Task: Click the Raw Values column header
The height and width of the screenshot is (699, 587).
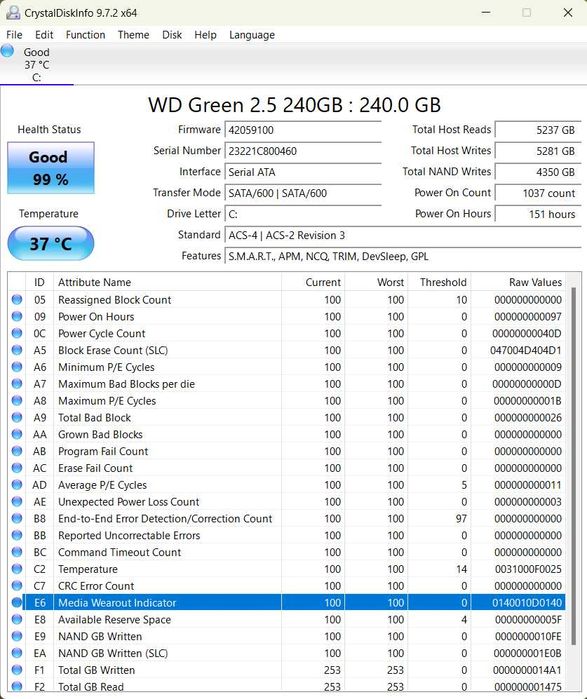Action: [518, 282]
